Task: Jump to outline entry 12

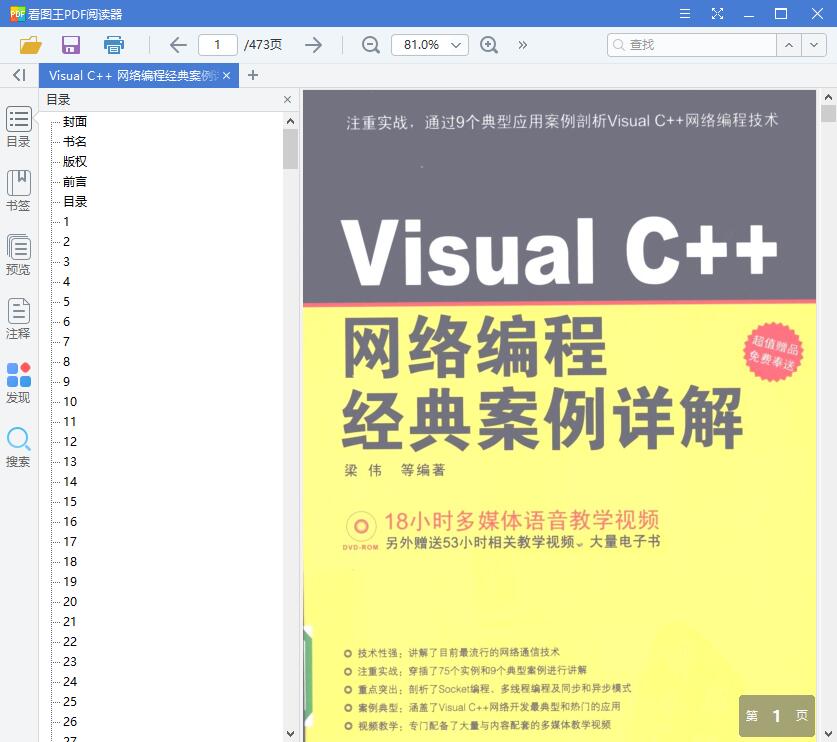Action: coord(70,441)
